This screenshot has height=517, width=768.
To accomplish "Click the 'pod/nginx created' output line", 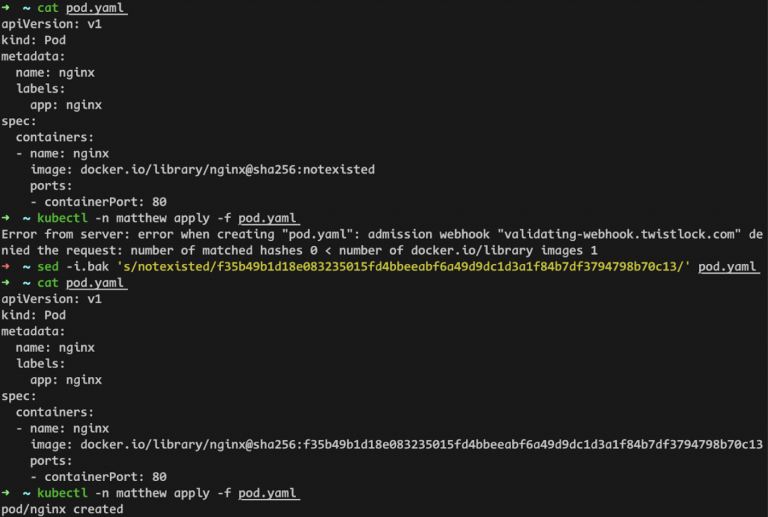I will [x=62, y=509].
